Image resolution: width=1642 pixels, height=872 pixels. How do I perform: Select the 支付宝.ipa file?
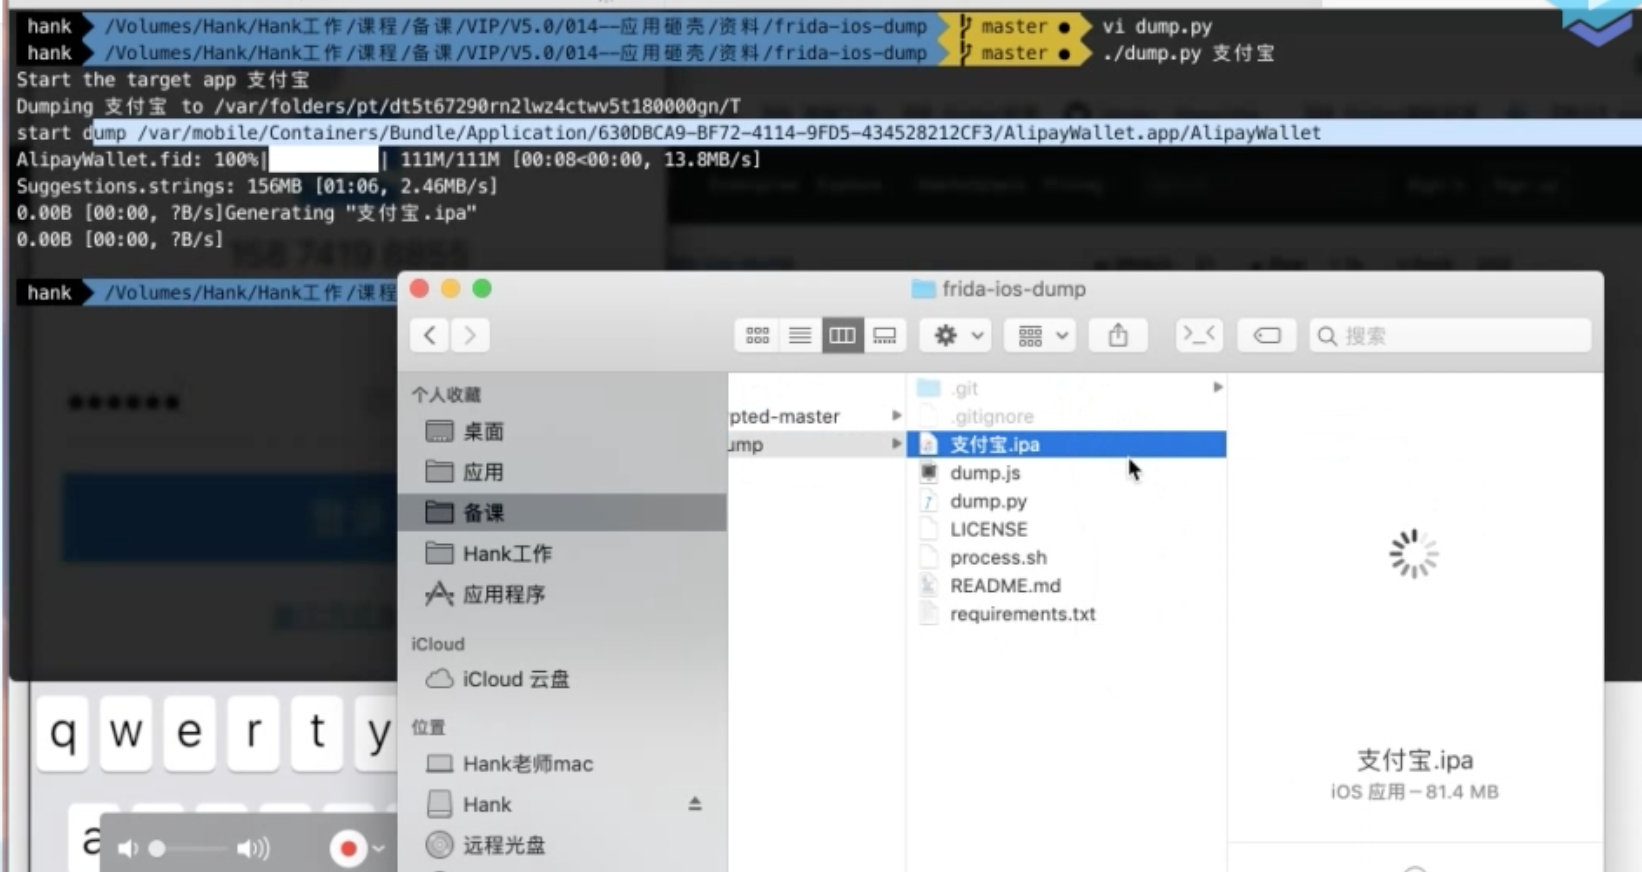pyautogui.click(x=1066, y=444)
